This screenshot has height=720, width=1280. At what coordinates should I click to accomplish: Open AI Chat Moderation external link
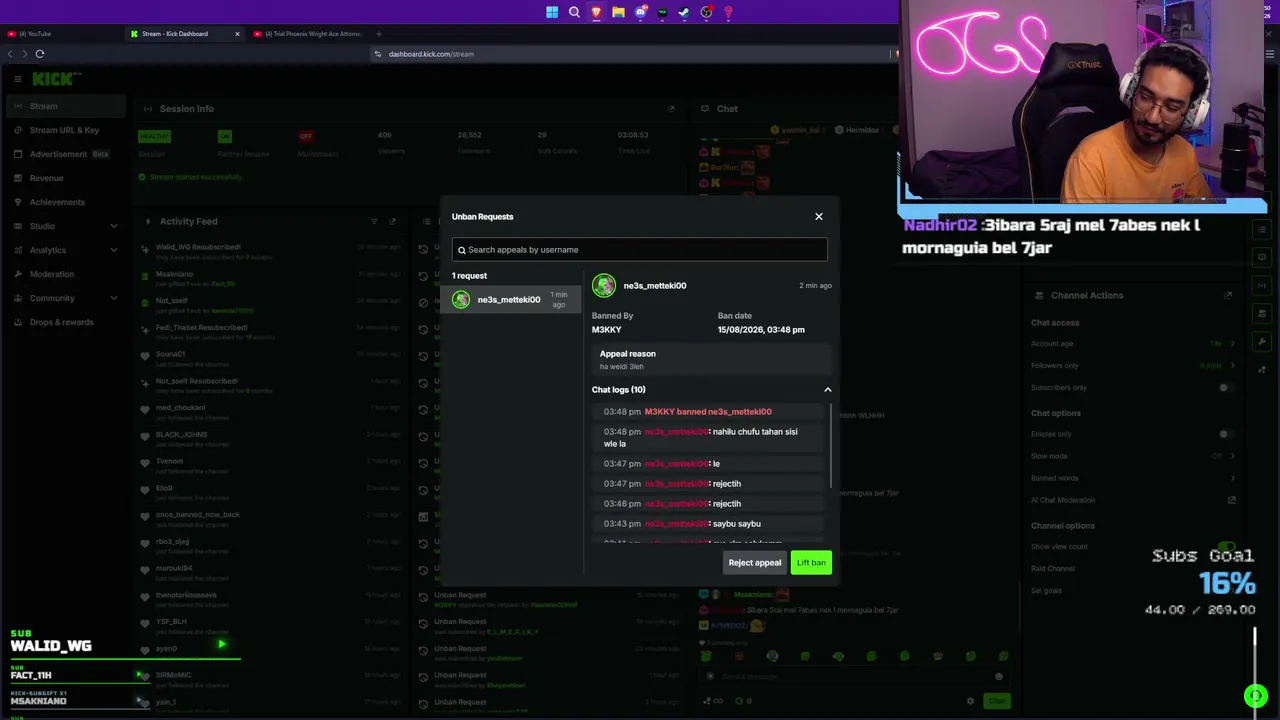[x=1232, y=500]
